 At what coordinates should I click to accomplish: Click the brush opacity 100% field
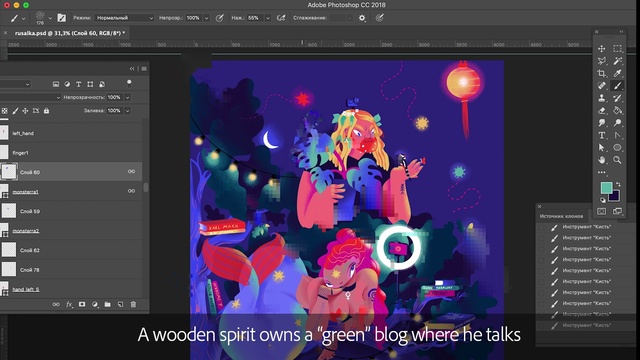click(x=194, y=18)
